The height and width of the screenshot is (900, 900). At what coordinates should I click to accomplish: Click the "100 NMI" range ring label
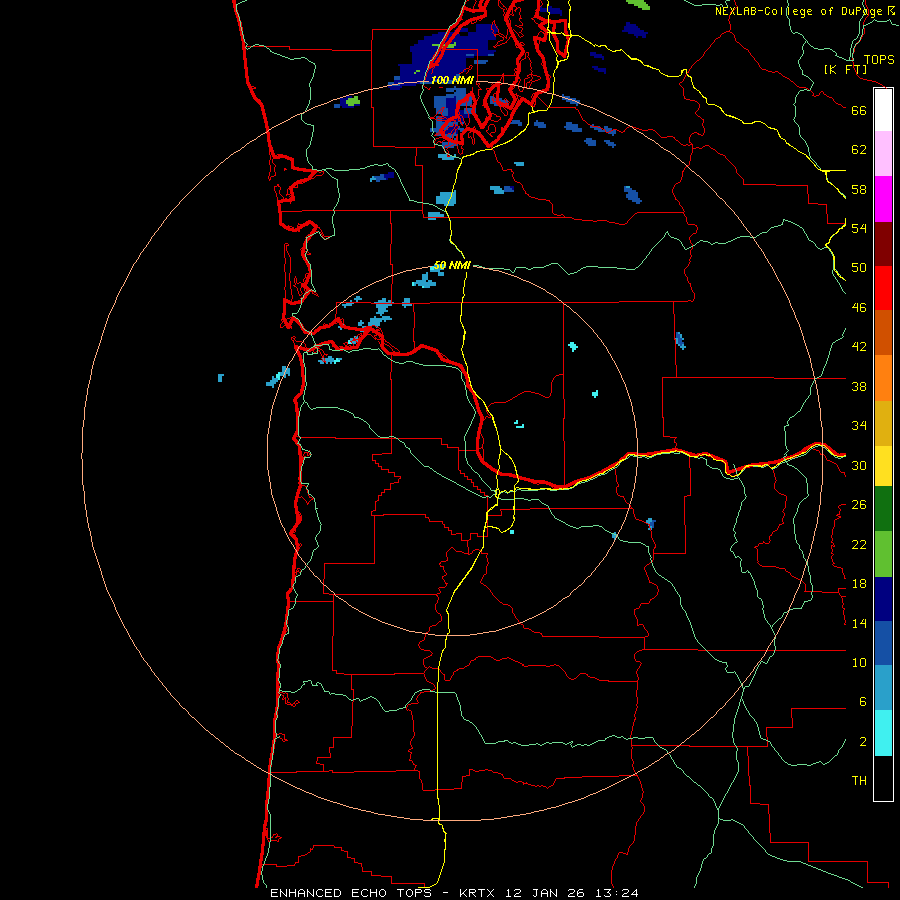click(x=452, y=80)
